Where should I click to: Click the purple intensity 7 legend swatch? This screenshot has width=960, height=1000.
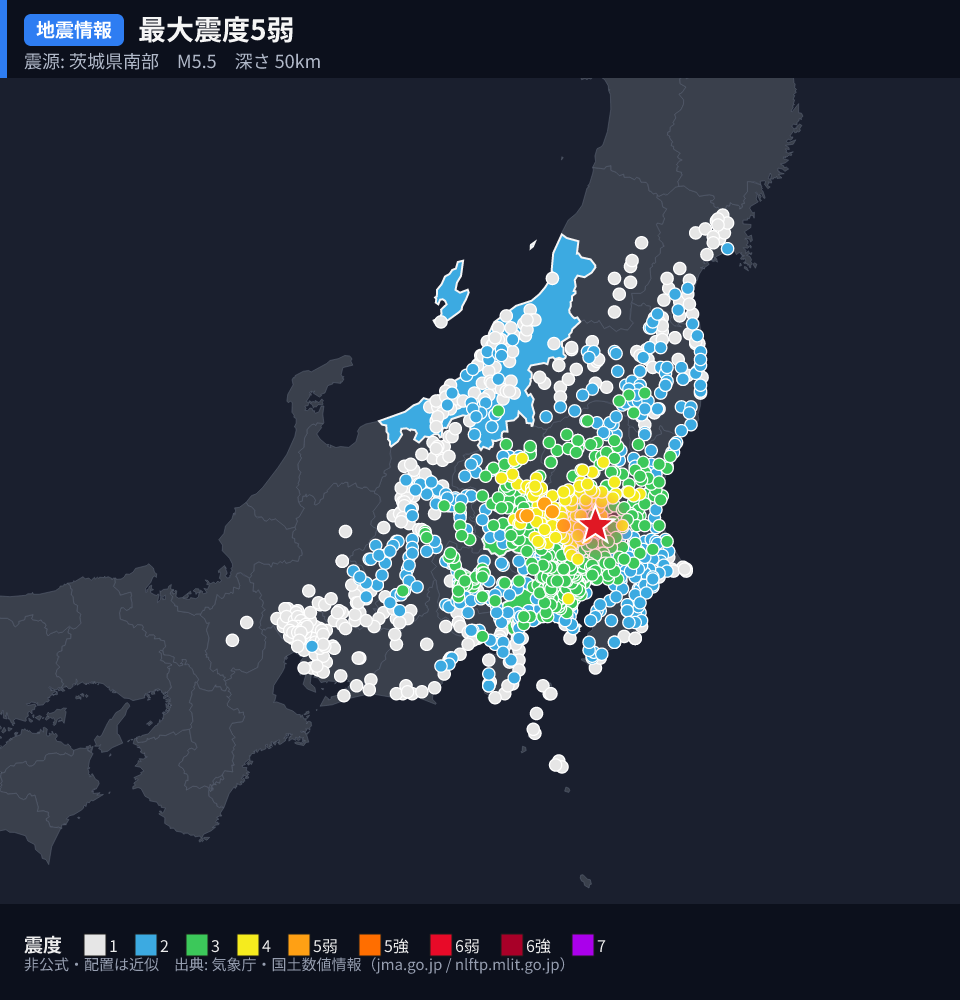(x=583, y=945)
